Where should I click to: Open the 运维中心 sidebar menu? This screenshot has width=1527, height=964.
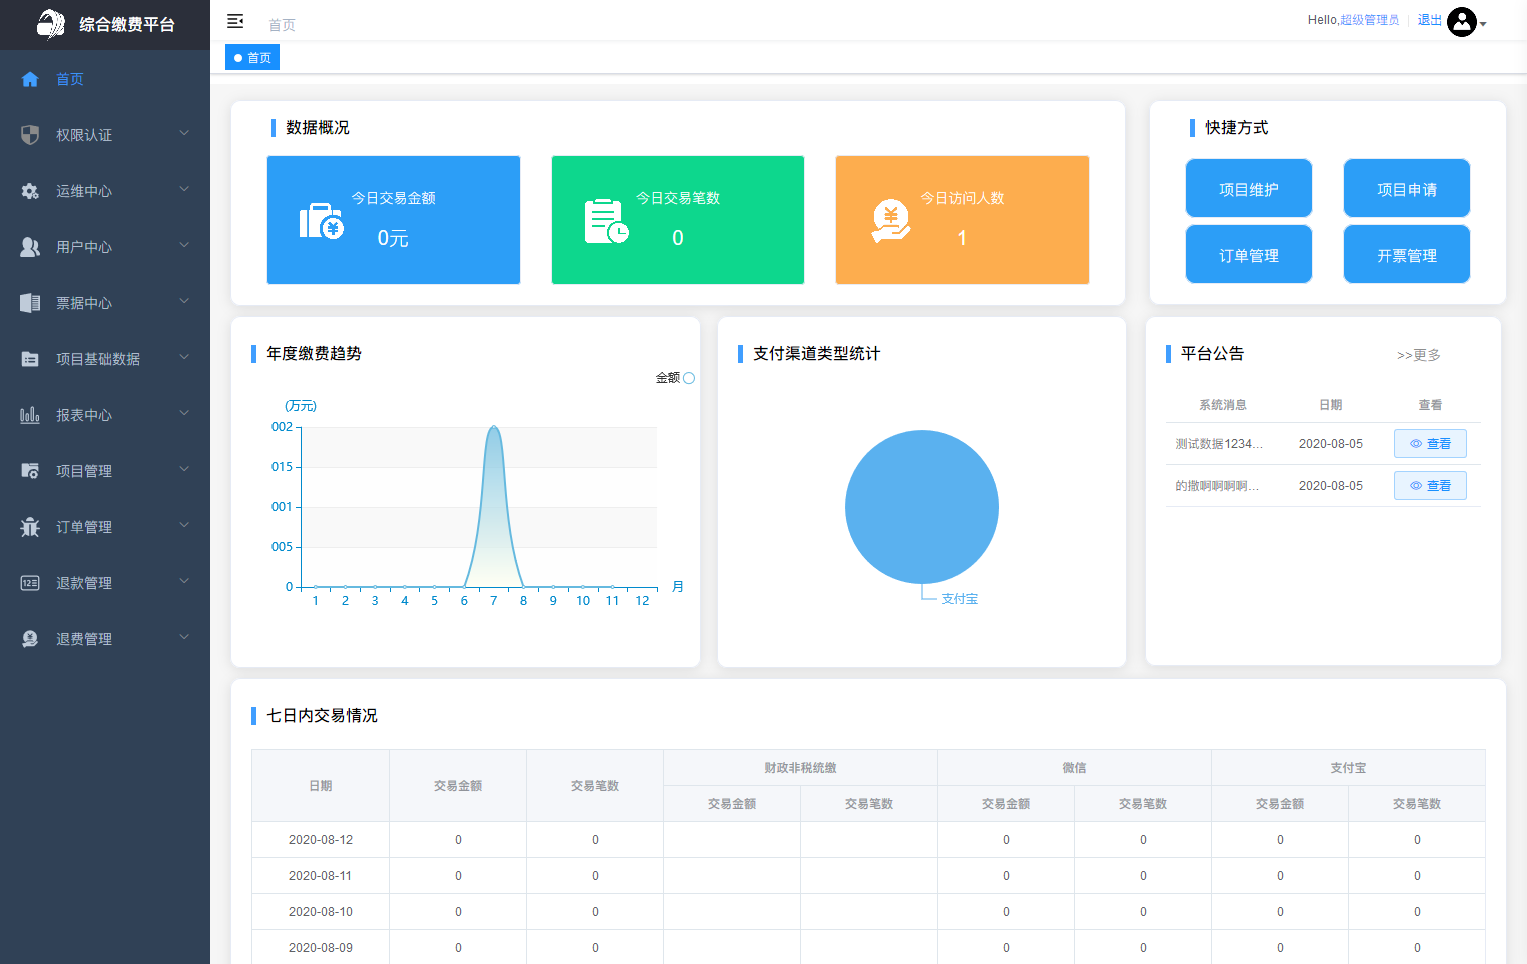coord(105,191)
